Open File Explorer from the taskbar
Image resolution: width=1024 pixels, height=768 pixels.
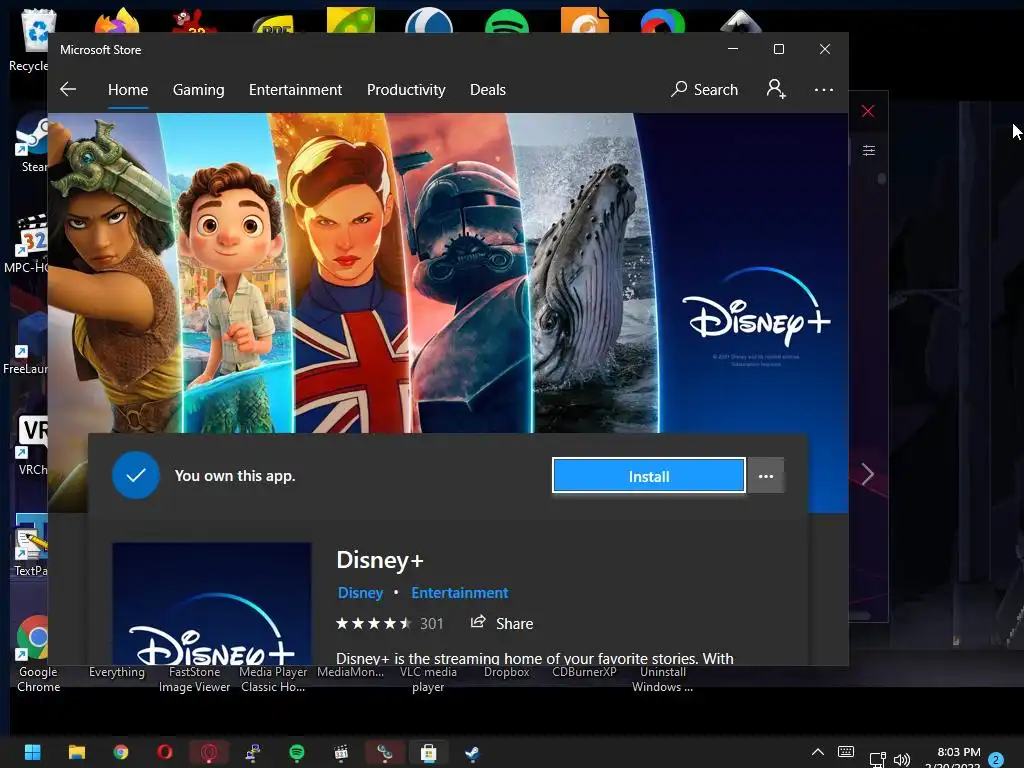(77, 752)
